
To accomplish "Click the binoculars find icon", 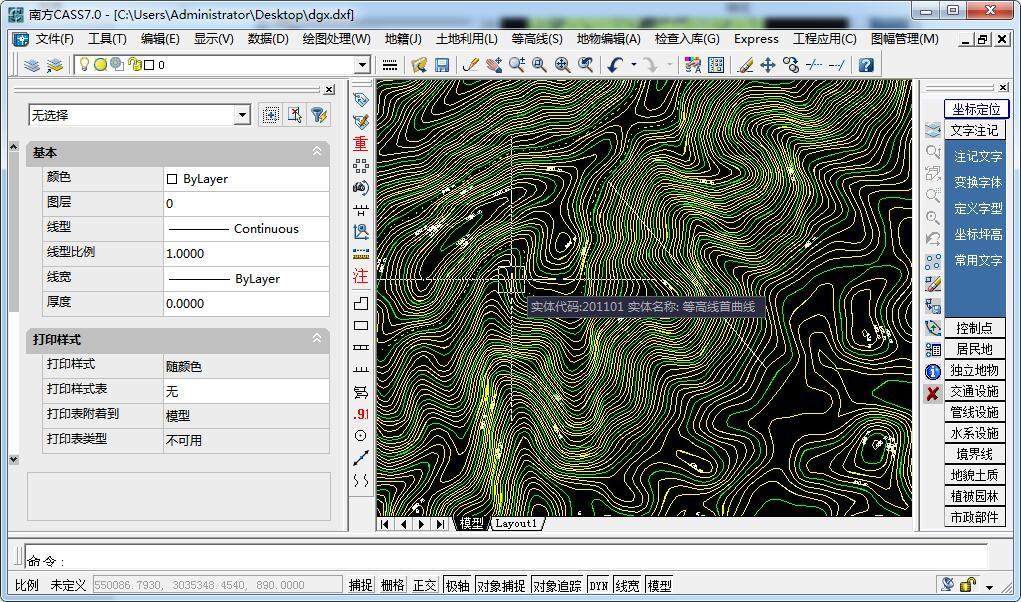I will coord(361,188).
